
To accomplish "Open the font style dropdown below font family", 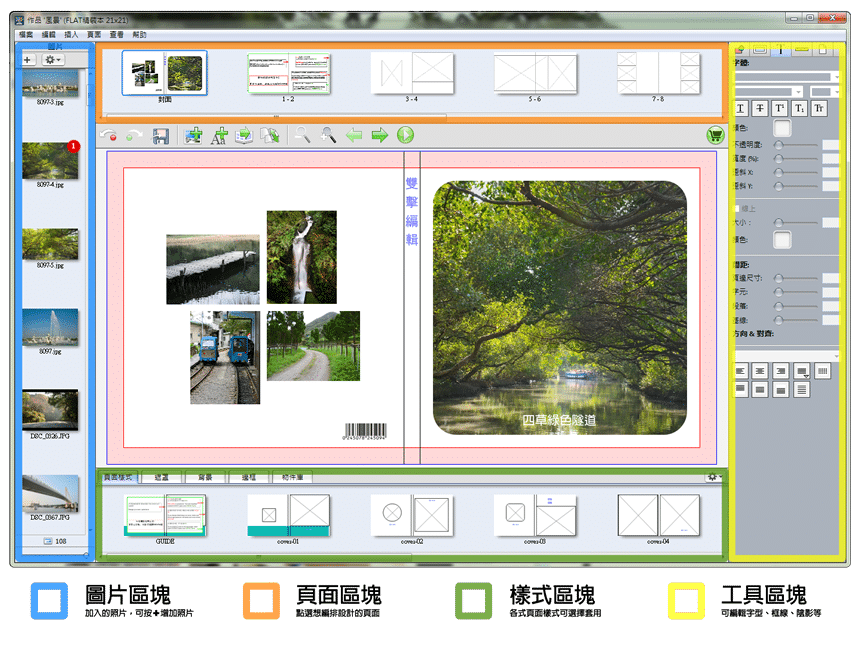I will click(768, 92).
